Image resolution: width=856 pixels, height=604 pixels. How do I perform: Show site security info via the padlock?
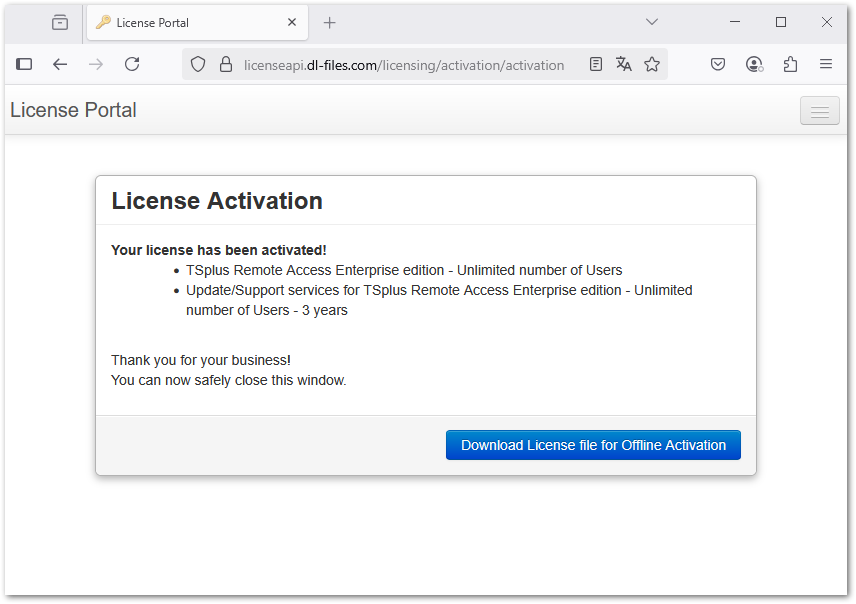(225, 64)
